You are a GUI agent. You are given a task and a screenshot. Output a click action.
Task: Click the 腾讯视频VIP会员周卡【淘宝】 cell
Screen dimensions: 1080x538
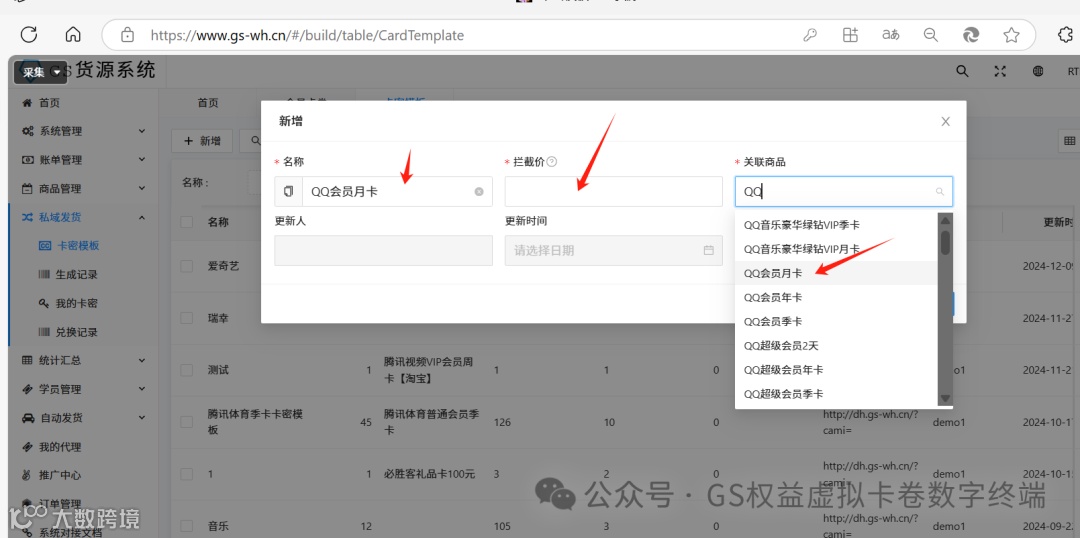[430, 370]
